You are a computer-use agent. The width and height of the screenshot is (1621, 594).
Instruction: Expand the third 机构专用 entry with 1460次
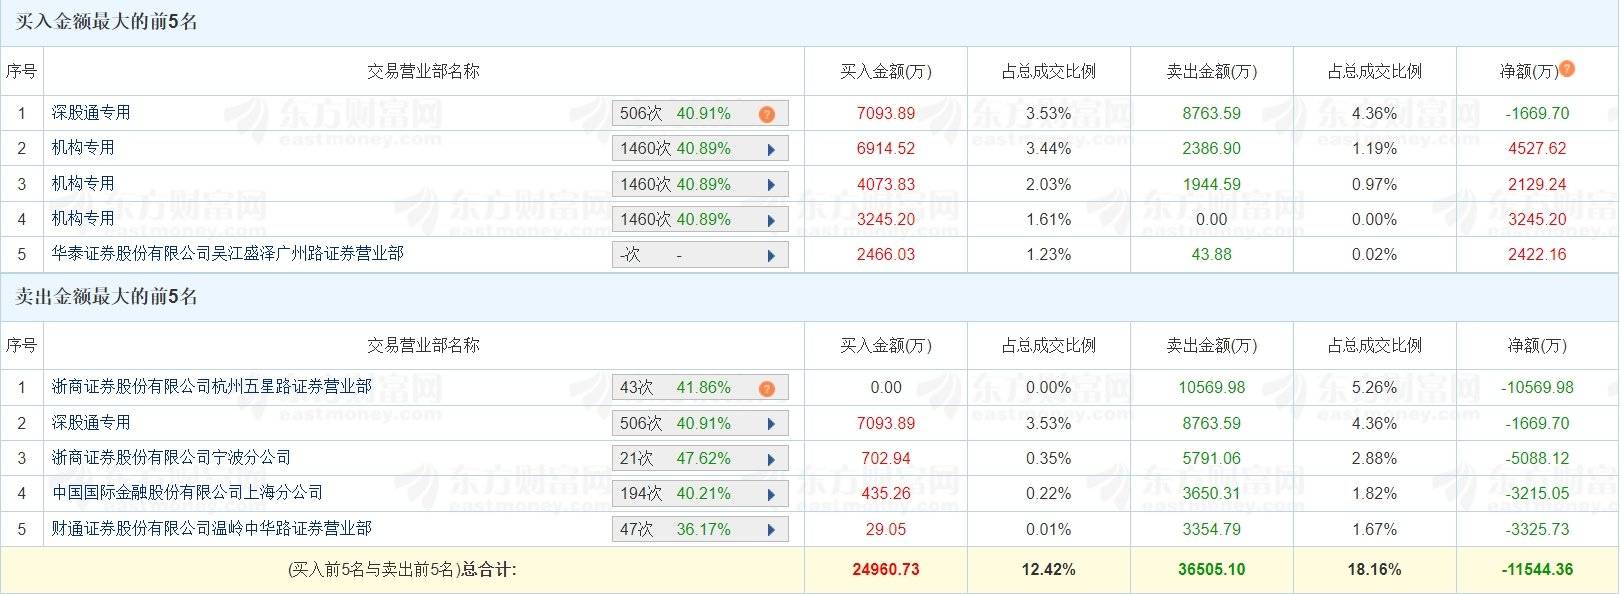pyautogui.click(x=771, y=219)
